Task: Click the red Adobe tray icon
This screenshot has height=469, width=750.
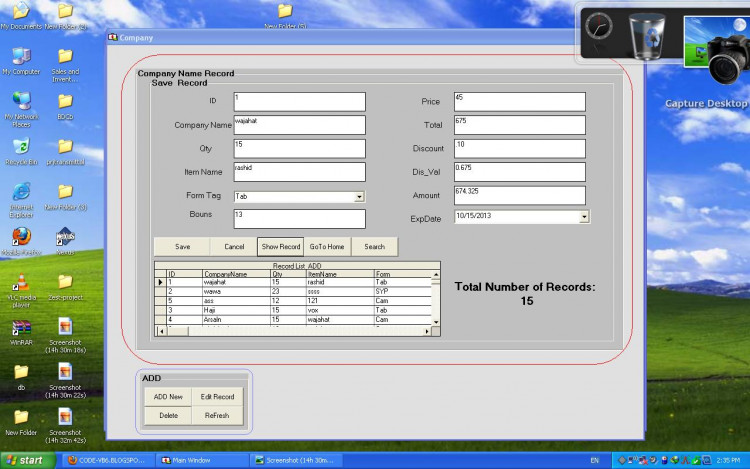Action: point(685,460)
